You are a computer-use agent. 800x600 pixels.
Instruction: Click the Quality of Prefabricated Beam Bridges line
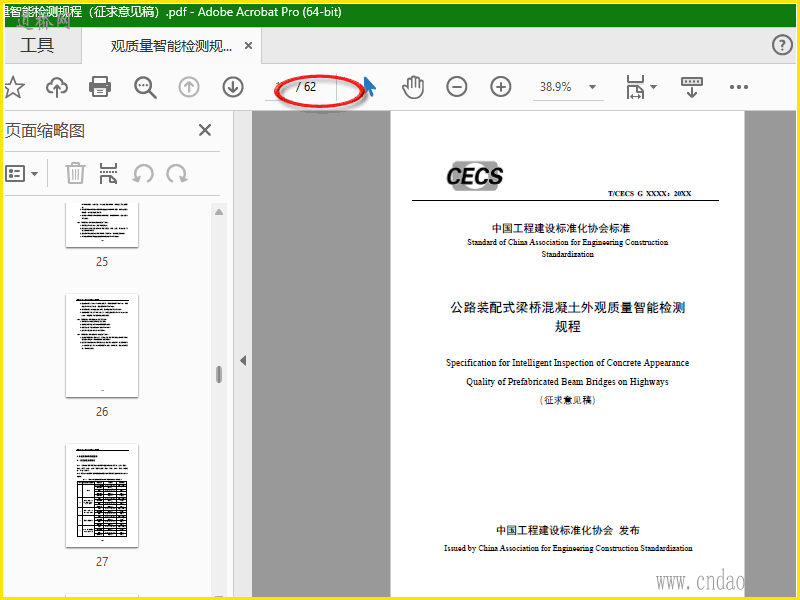(x=567, y=382)
